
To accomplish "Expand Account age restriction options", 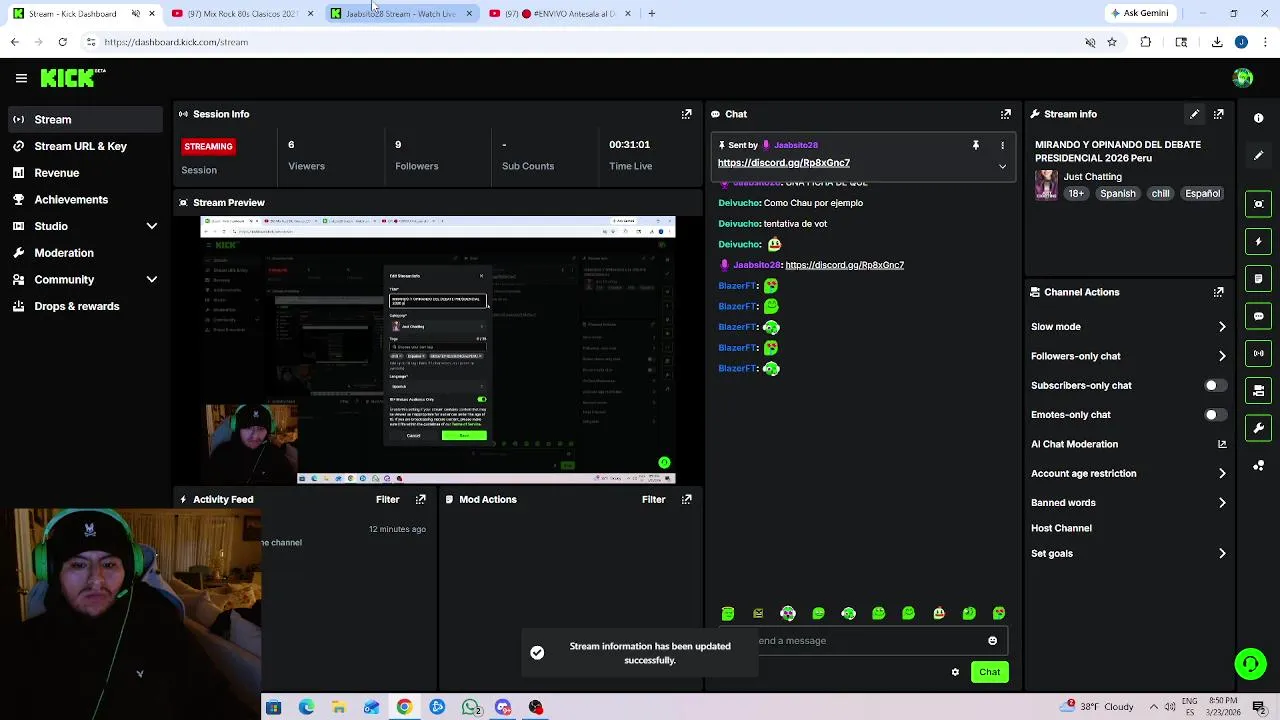I will [1222, 473].
